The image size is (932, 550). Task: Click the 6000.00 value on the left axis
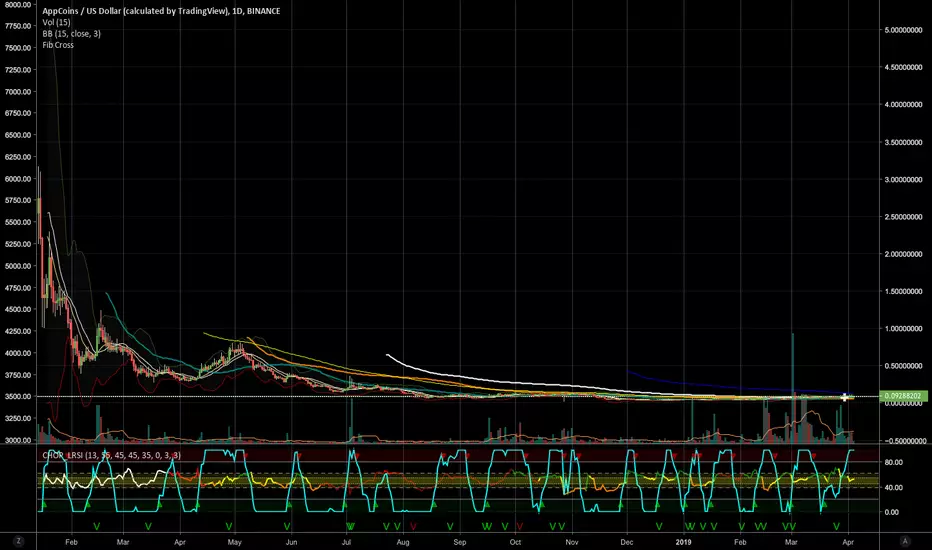click(x=18, y=179)
